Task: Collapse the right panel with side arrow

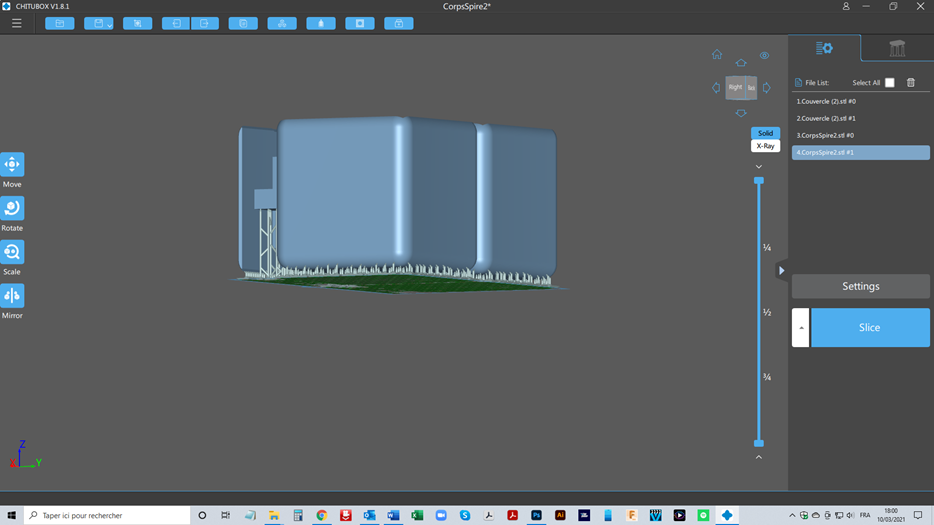Action: pos(782,270)
